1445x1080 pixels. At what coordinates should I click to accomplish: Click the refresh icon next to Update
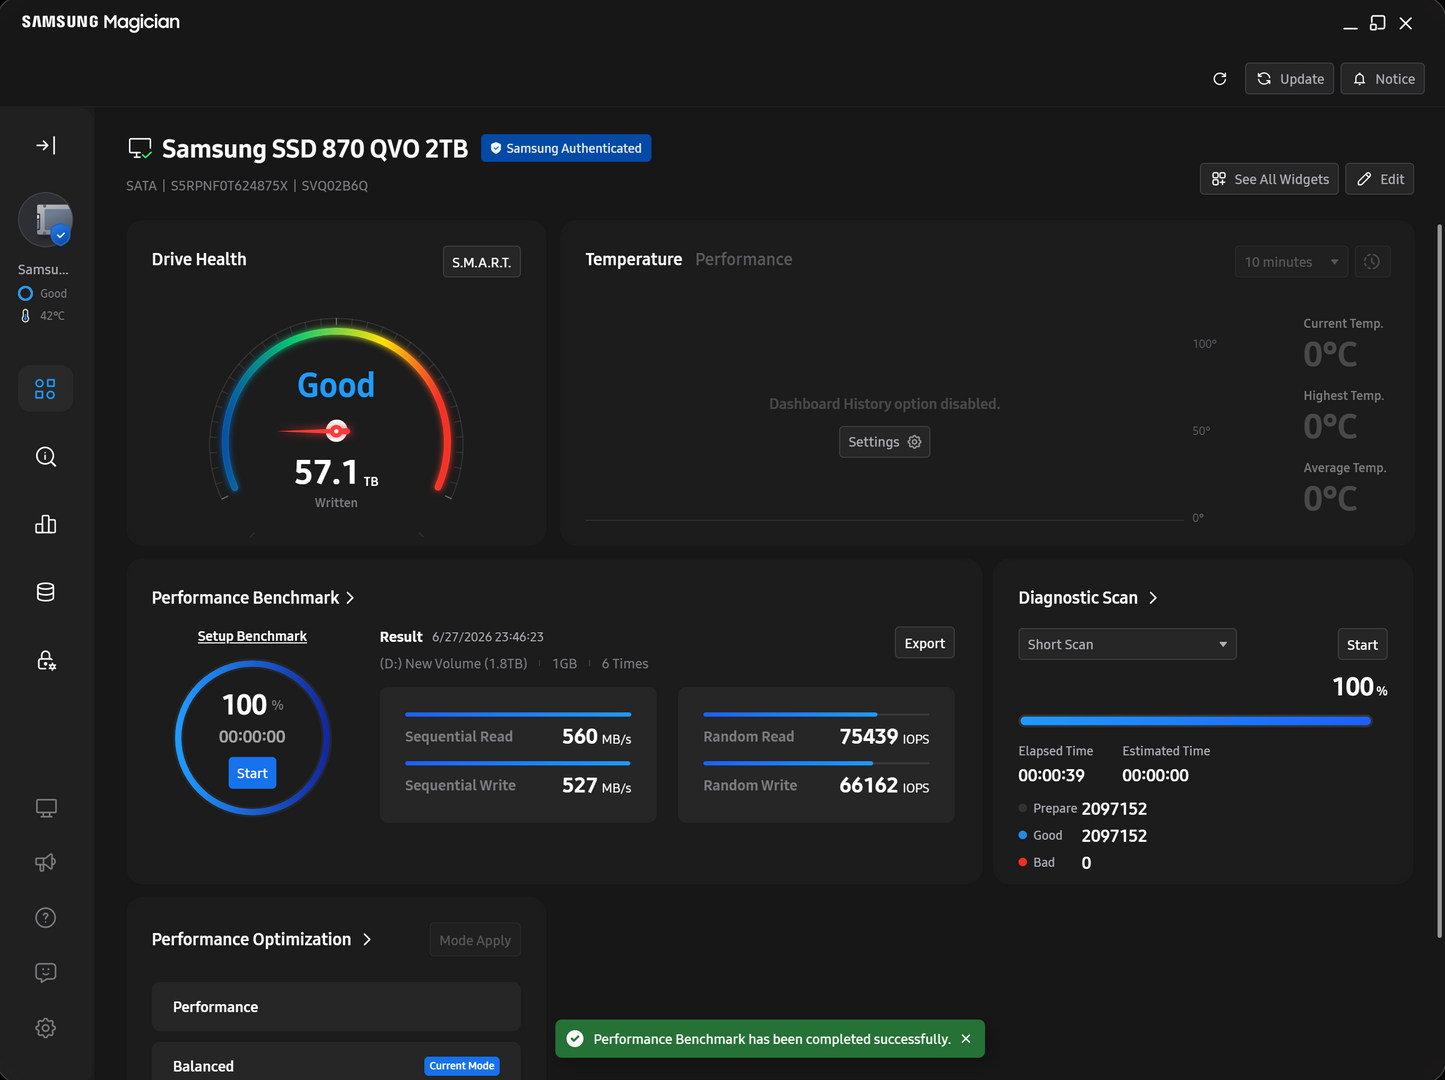(x=1220, y=79)
